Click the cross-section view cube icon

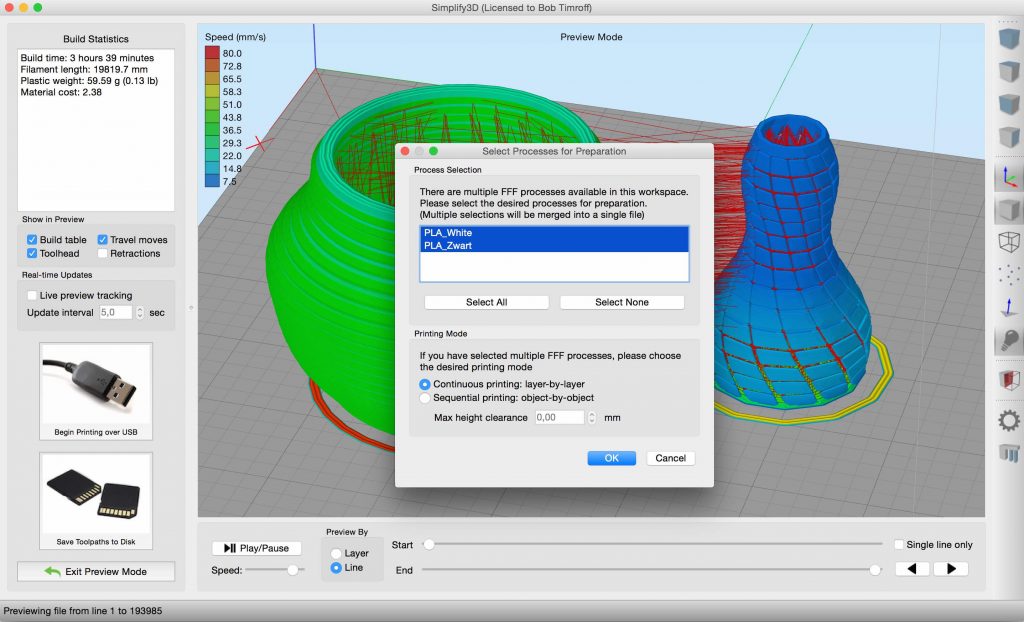(x=1009, y=378)
